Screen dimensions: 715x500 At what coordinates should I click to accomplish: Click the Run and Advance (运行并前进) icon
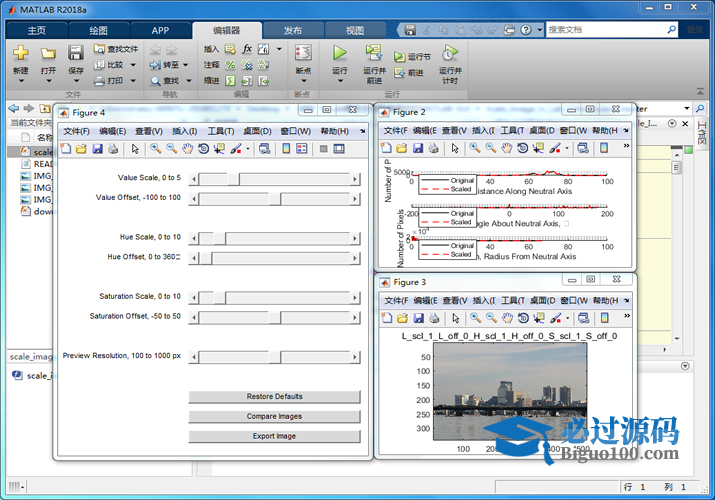(x=374, y=53)
